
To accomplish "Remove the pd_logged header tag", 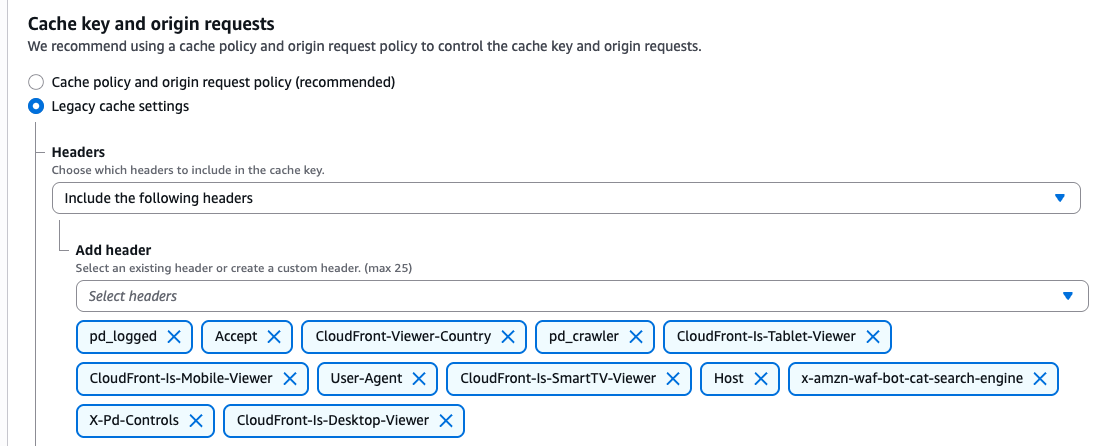I will pos(174,337).
